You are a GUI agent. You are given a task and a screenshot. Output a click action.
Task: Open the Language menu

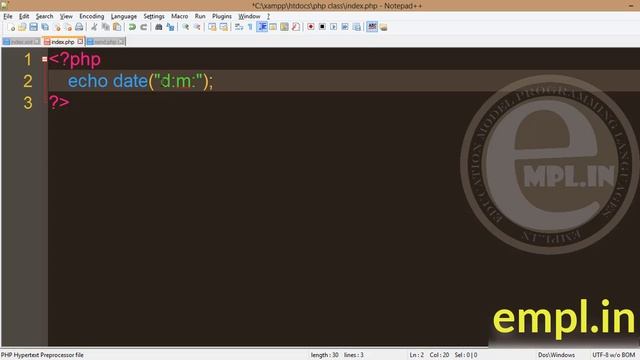pyautogui.click(x=124, y=16)
